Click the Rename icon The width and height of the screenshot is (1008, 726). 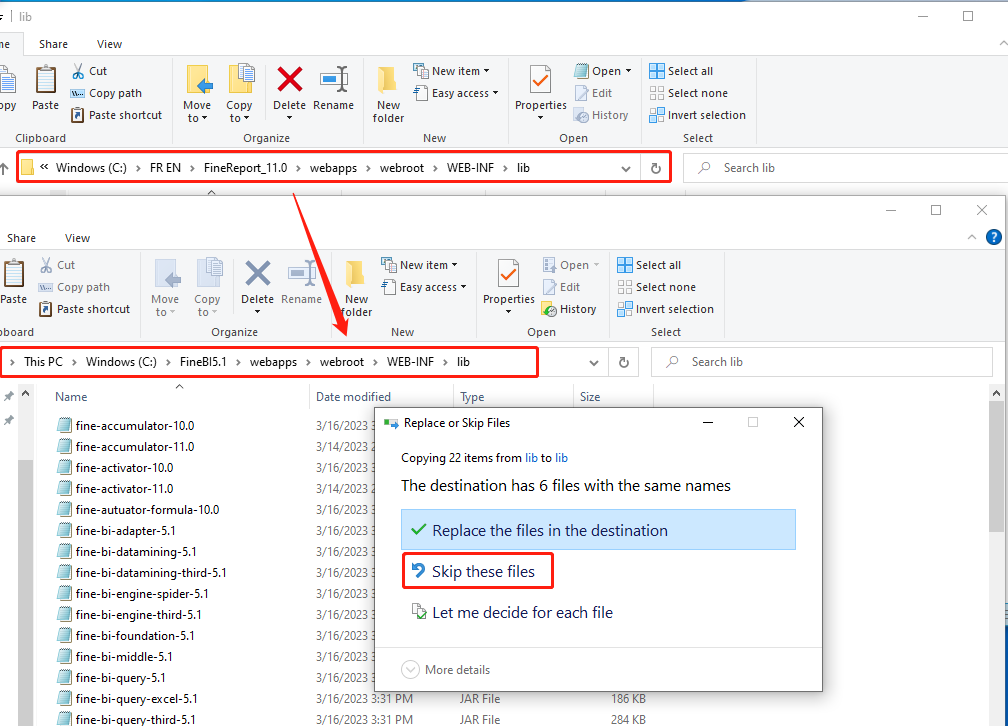tap(333, 92)
